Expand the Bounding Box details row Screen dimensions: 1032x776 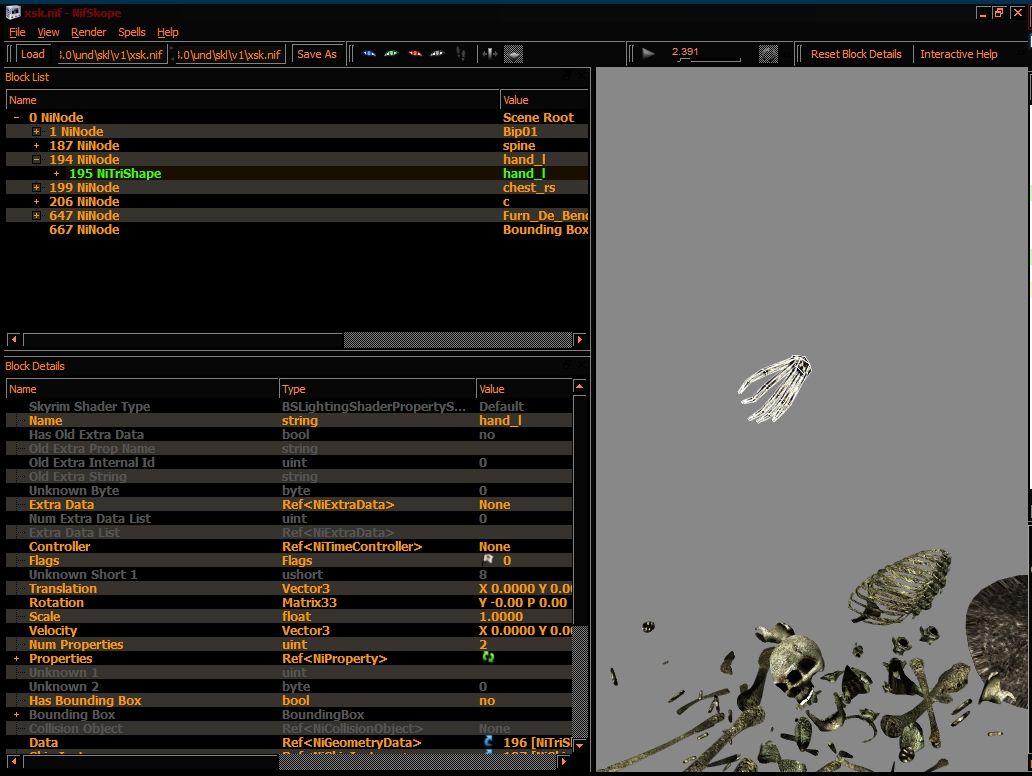16,714
